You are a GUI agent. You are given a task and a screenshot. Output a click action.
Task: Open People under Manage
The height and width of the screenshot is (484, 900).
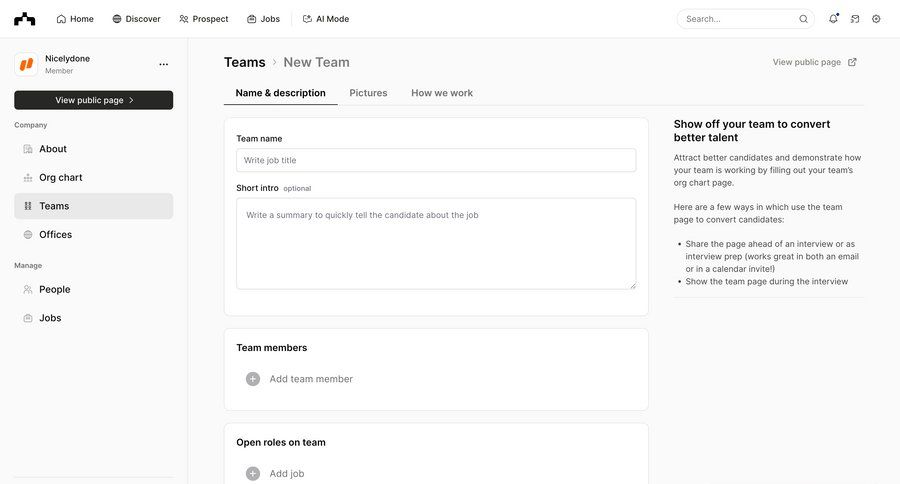pos(94,289)
